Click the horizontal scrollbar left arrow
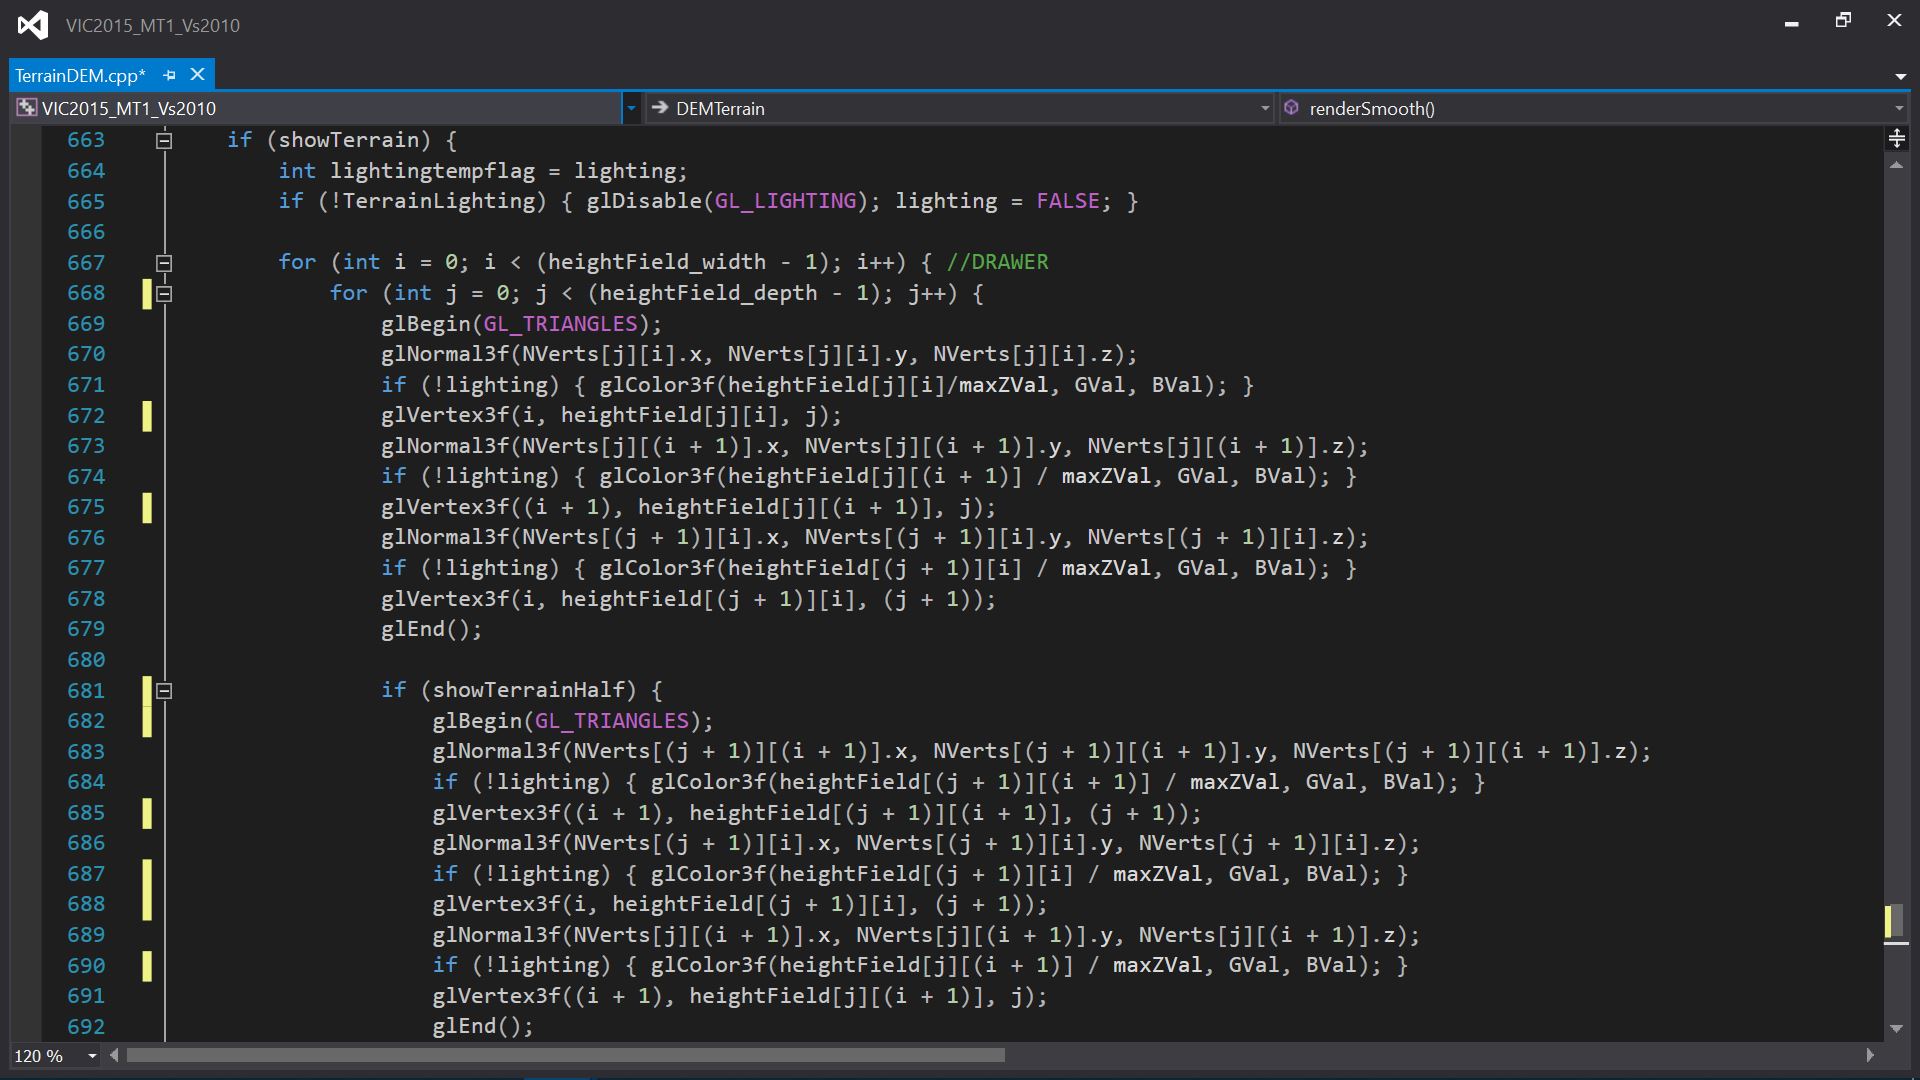Screen dimensions: 1920x1080 point(114,1055)
